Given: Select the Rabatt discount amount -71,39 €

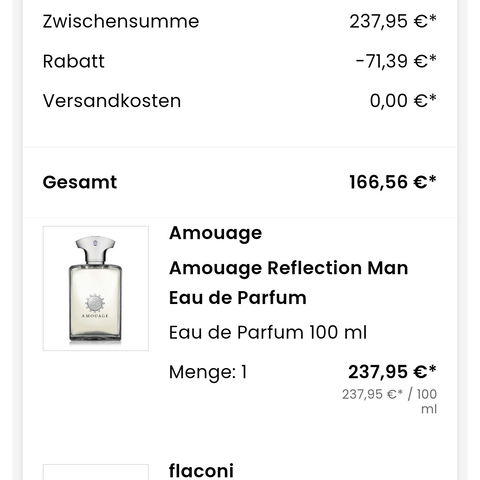Looking at the screenshot, I should click(x=396, y=61).
